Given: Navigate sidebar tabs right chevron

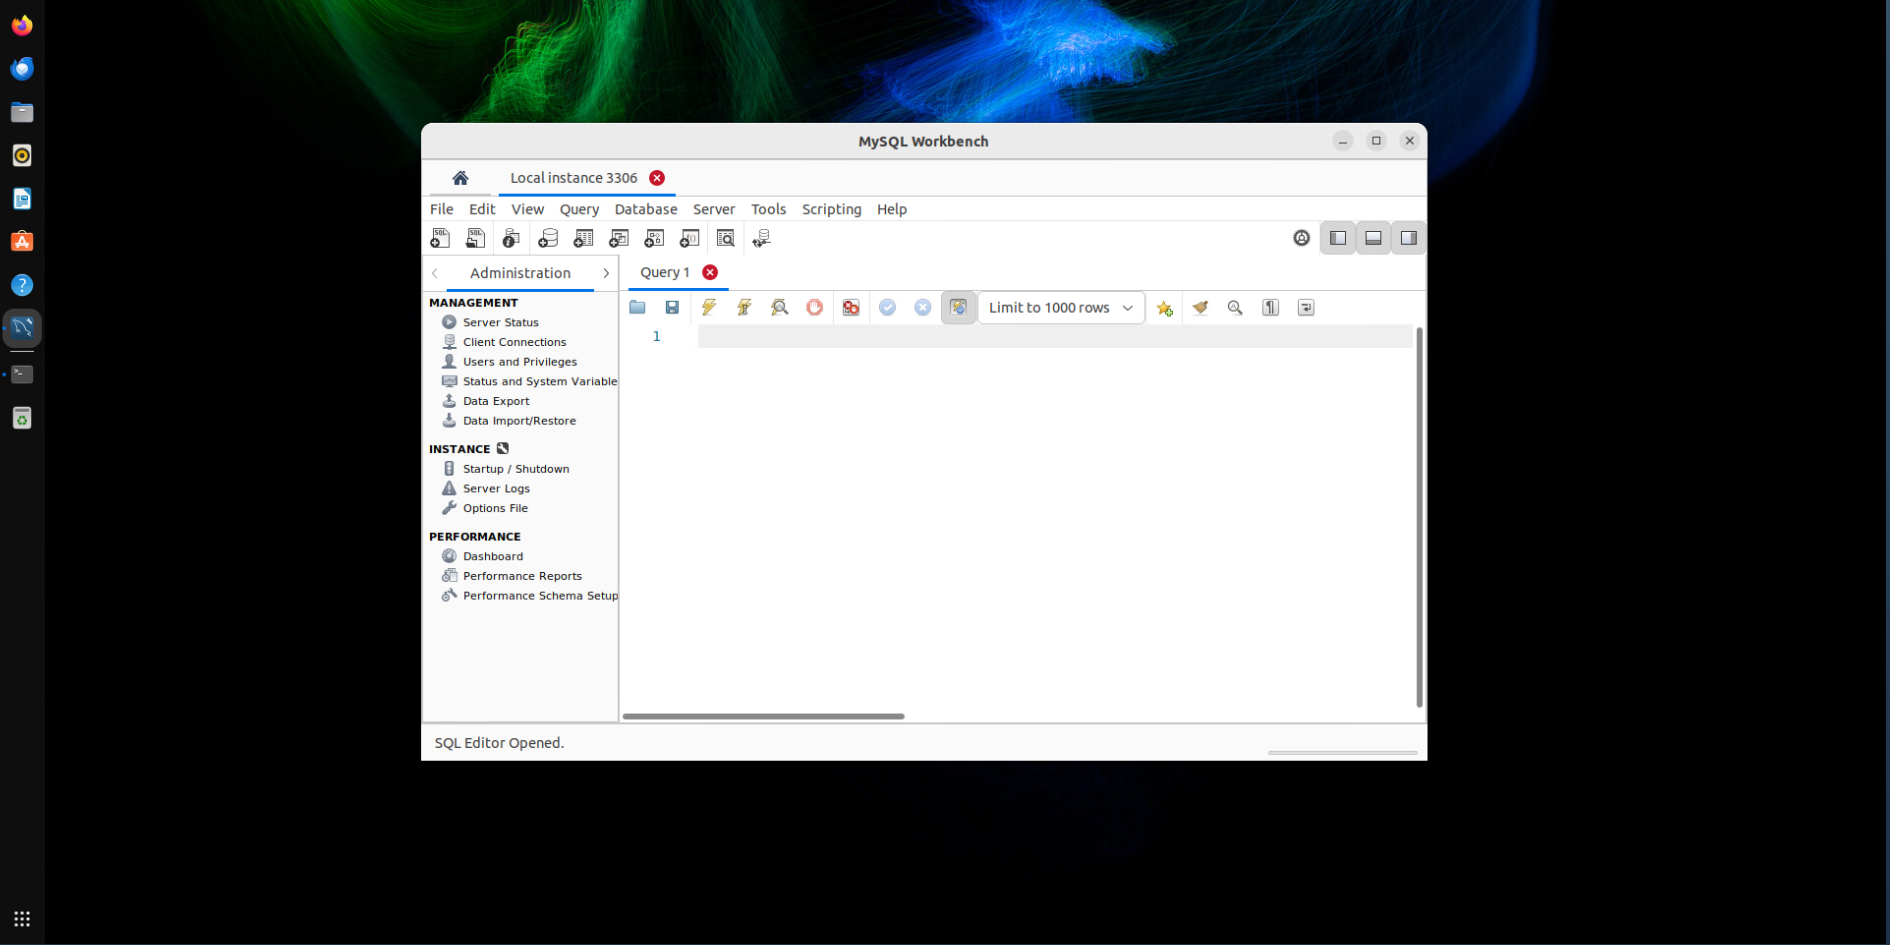Looking at the screenshot, I should tap(606, 273).
